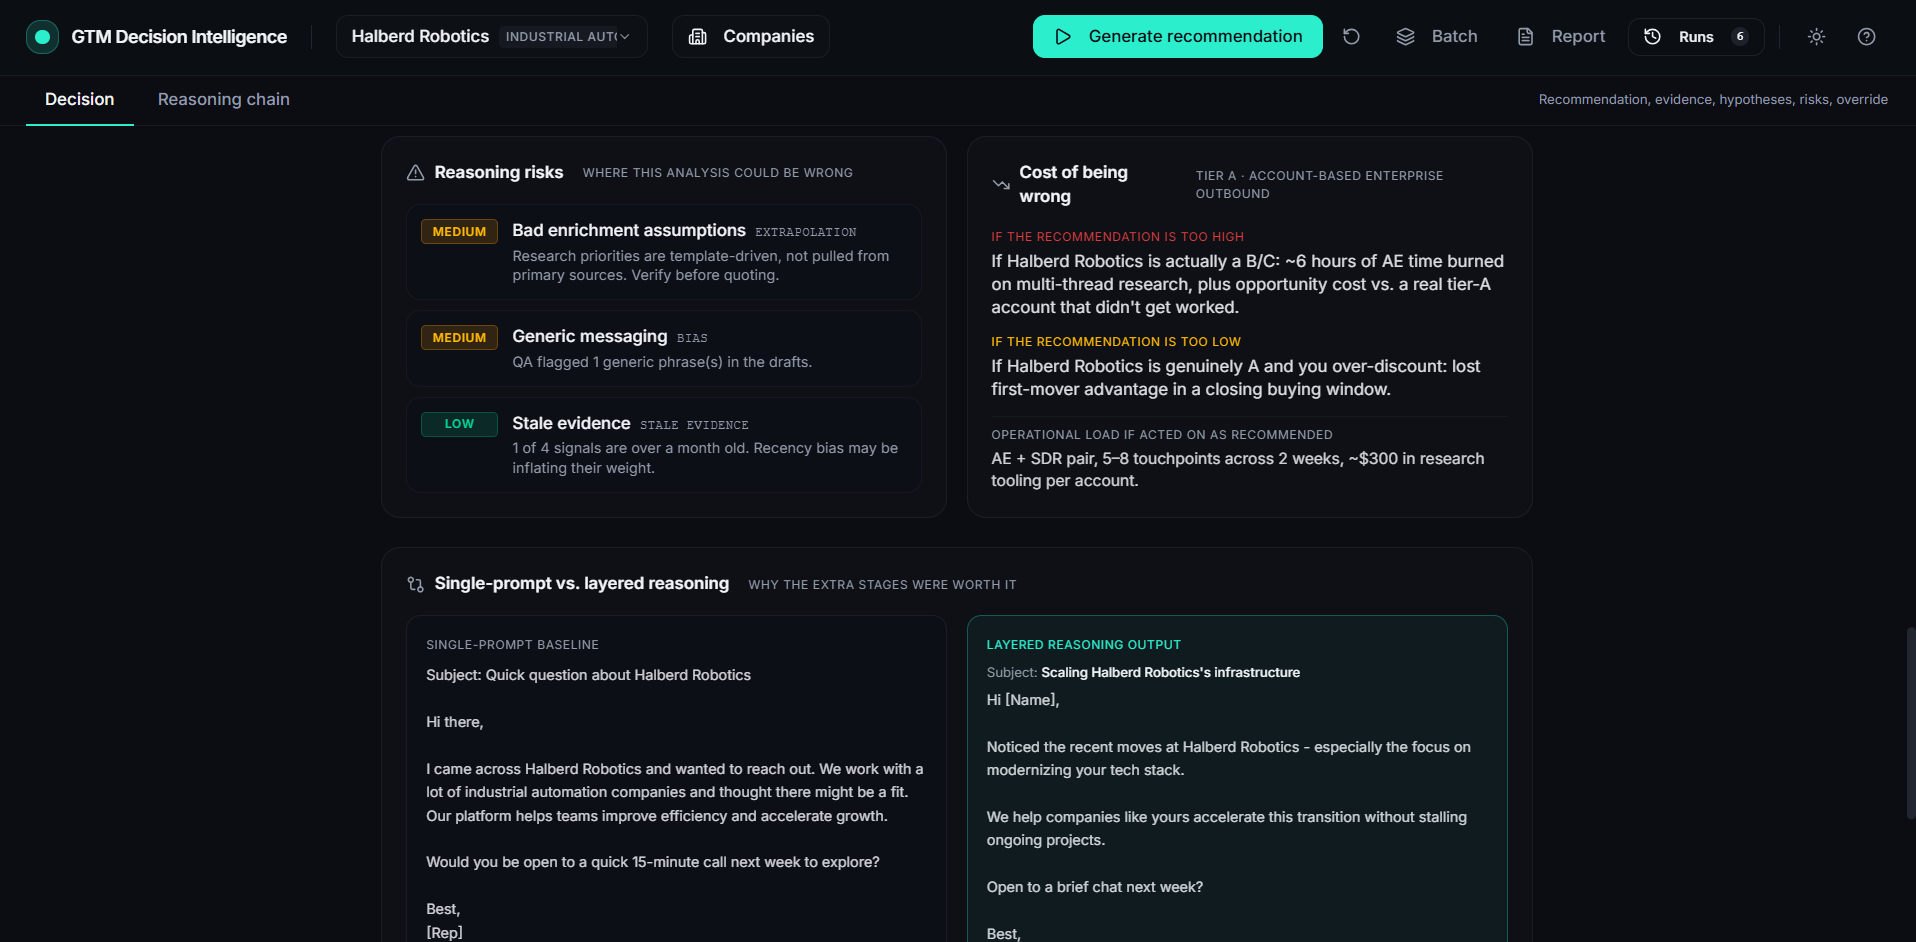1916x942 pixels.
Task: Click the Reasoning risks warning triangle icon
Action: (416, 173)
